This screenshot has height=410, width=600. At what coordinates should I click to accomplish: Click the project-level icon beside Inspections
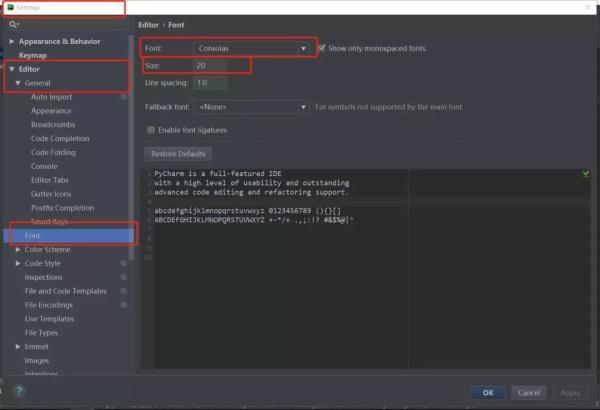pyautogui.click(x=124, y=277)
